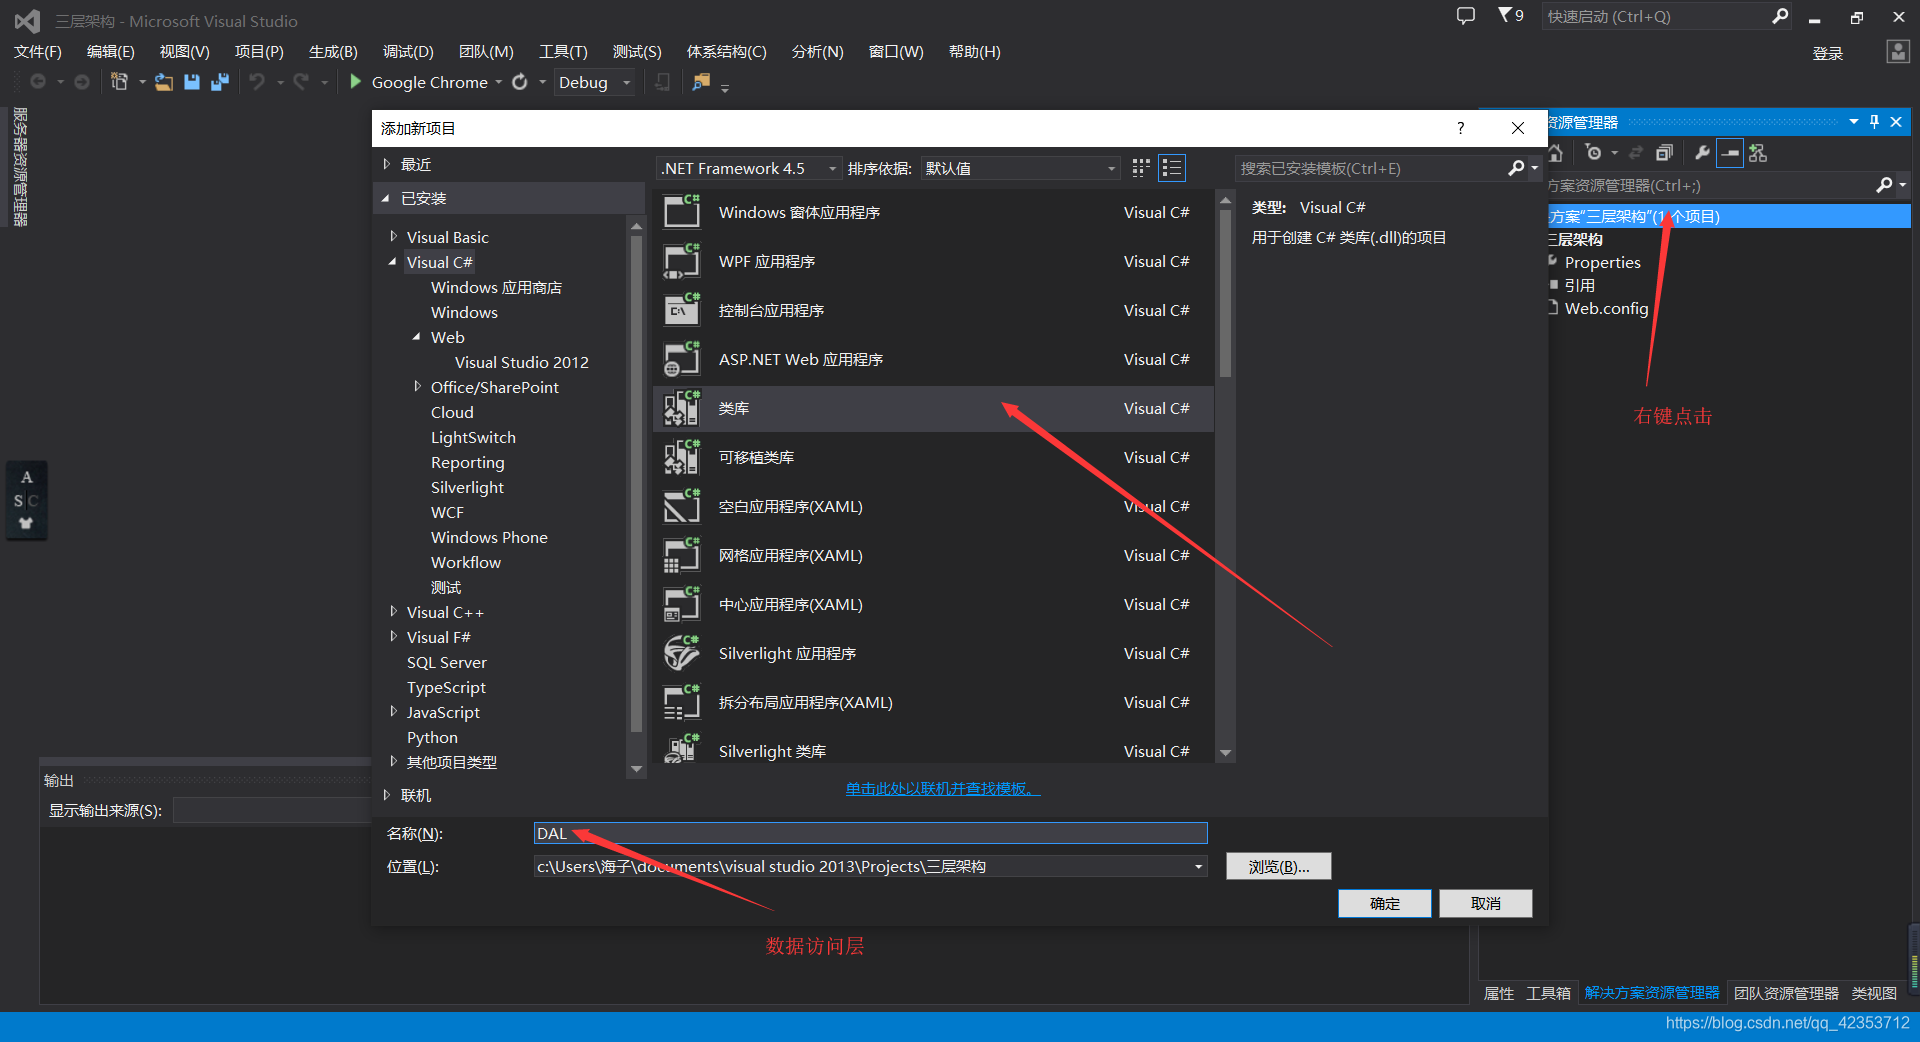1920x1042 pixels.
Task: Select Windows Phone in the category tree
Action: pos(489,537)
